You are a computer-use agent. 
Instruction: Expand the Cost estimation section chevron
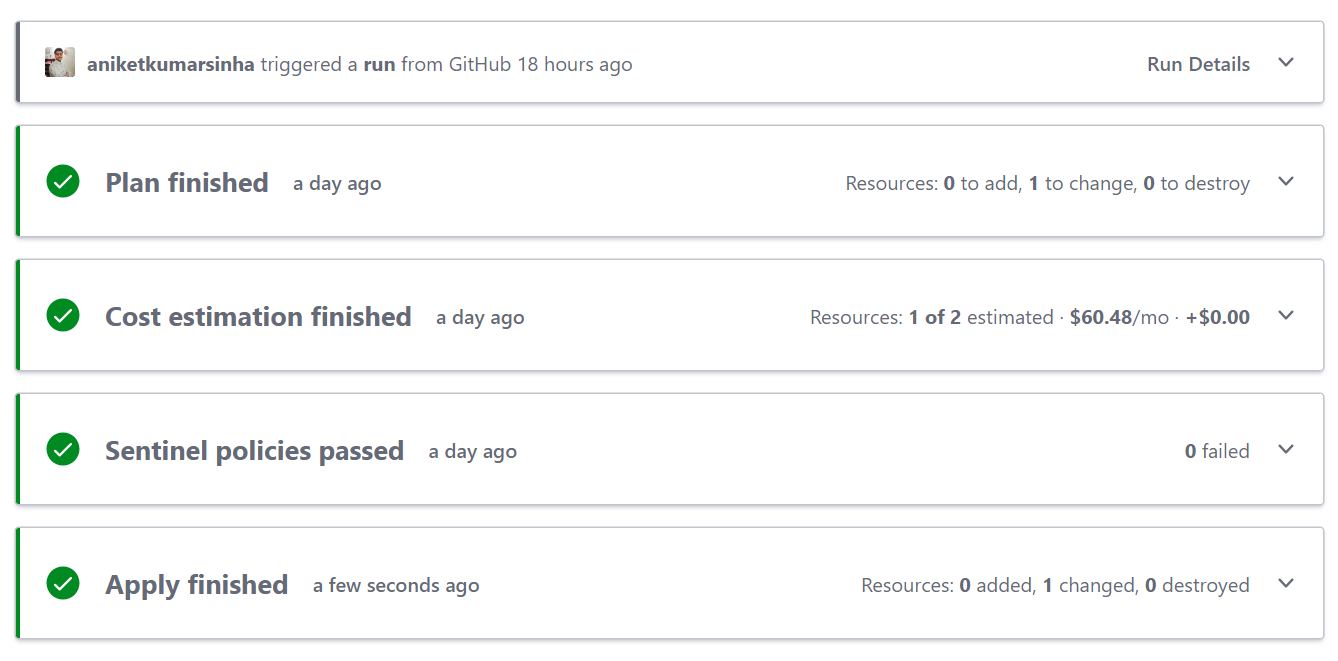1286,316
